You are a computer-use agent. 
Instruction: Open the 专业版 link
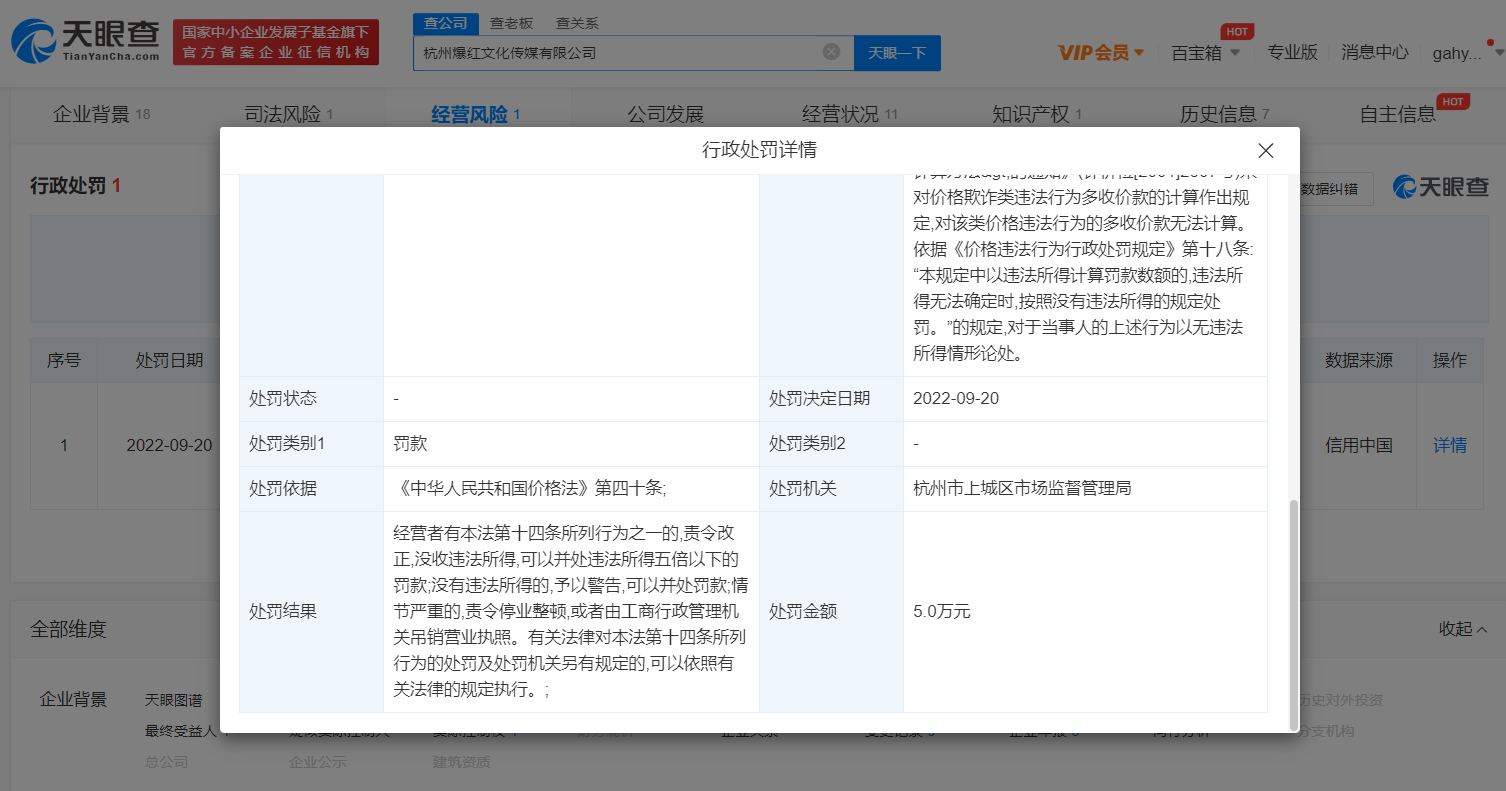click(x=1293, y=53)
